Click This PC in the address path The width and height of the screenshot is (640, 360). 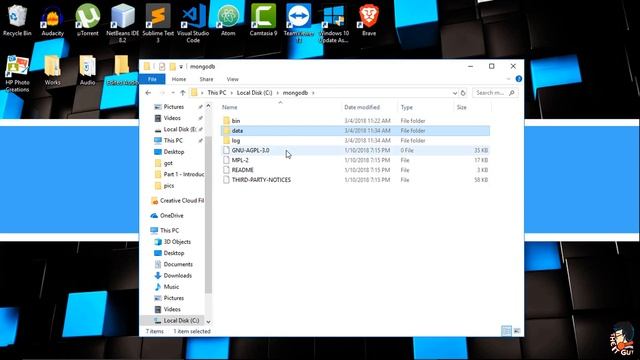pos(216,93)
